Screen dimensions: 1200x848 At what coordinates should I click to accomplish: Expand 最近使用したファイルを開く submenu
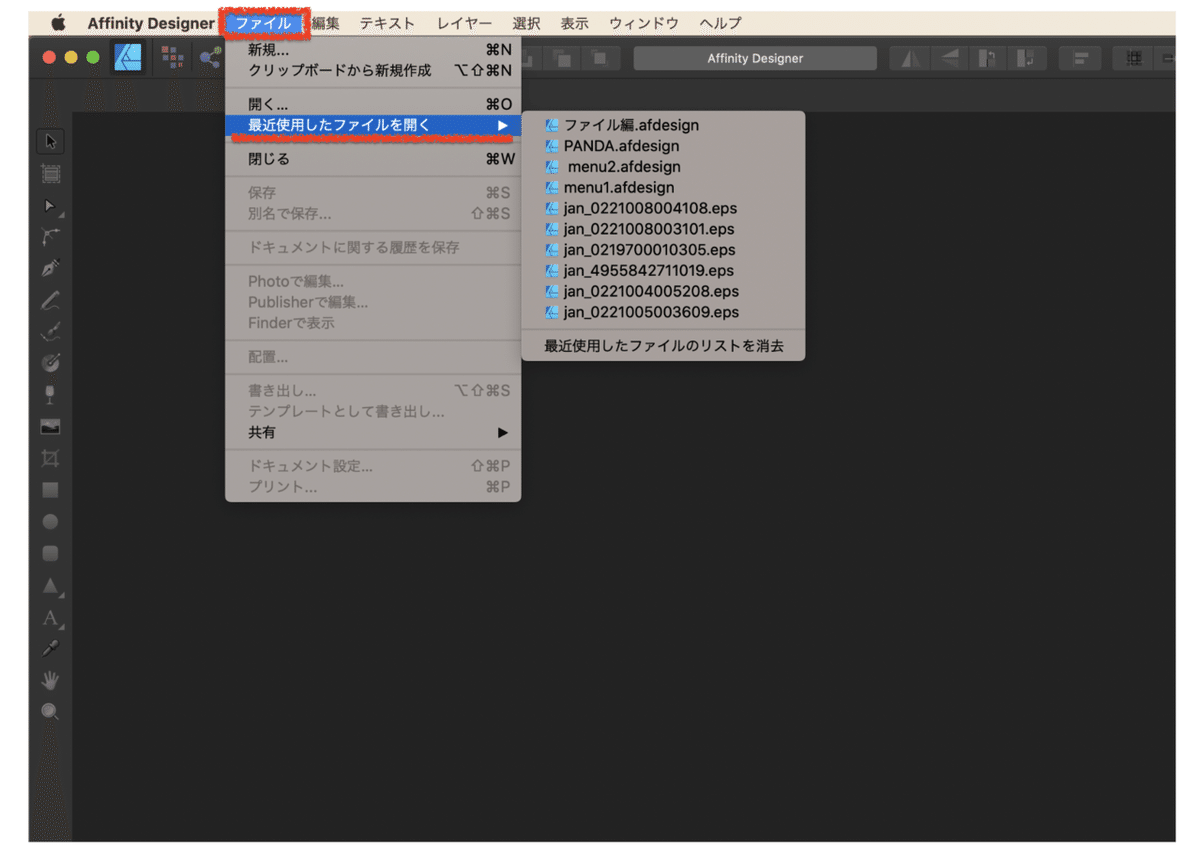coord(373,125)
